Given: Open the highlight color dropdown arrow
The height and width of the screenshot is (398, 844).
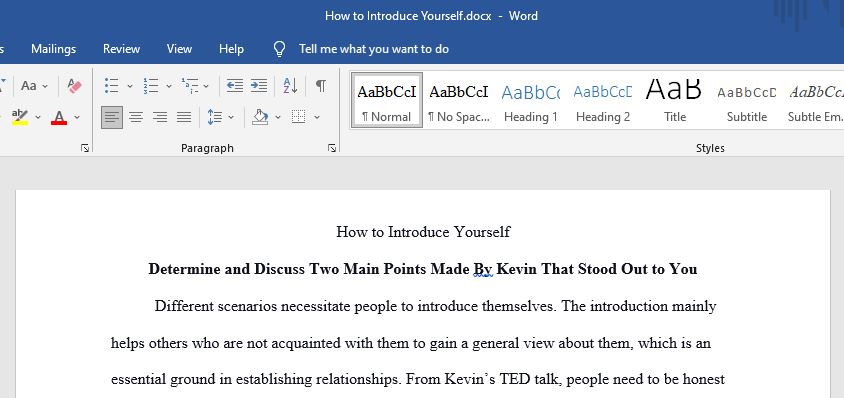Looking at the screenshot, I should point(38,117).
